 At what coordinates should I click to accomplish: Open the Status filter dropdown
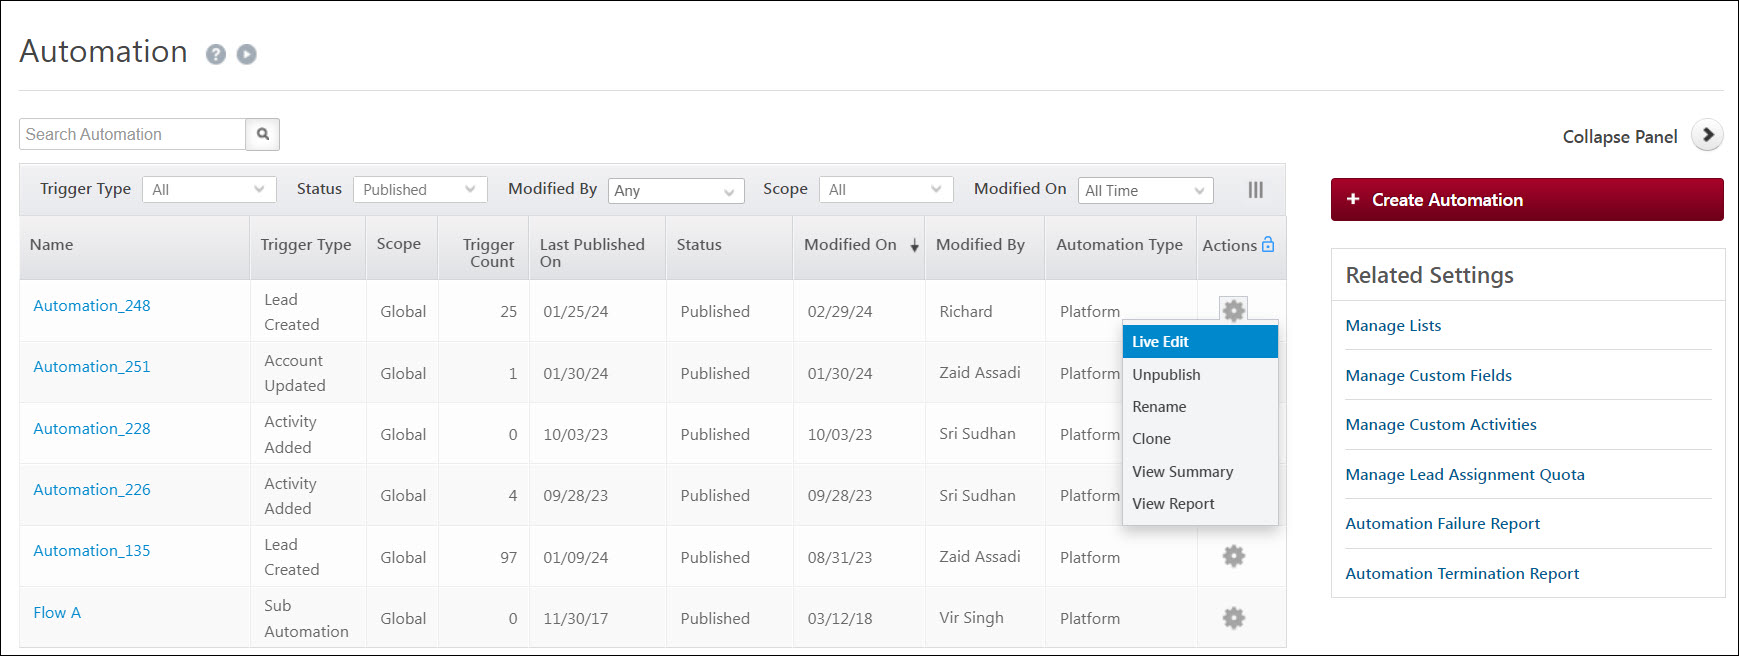420,189
